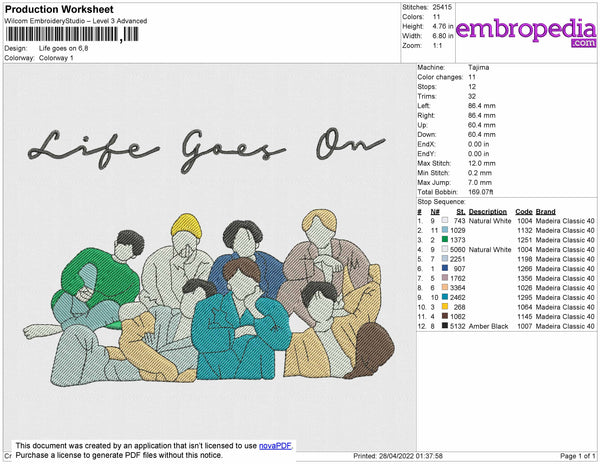This screenshot has width=600, height=464.
Task: Click the Max Stitch value '12.0 mm'
Action: [481, 163]
